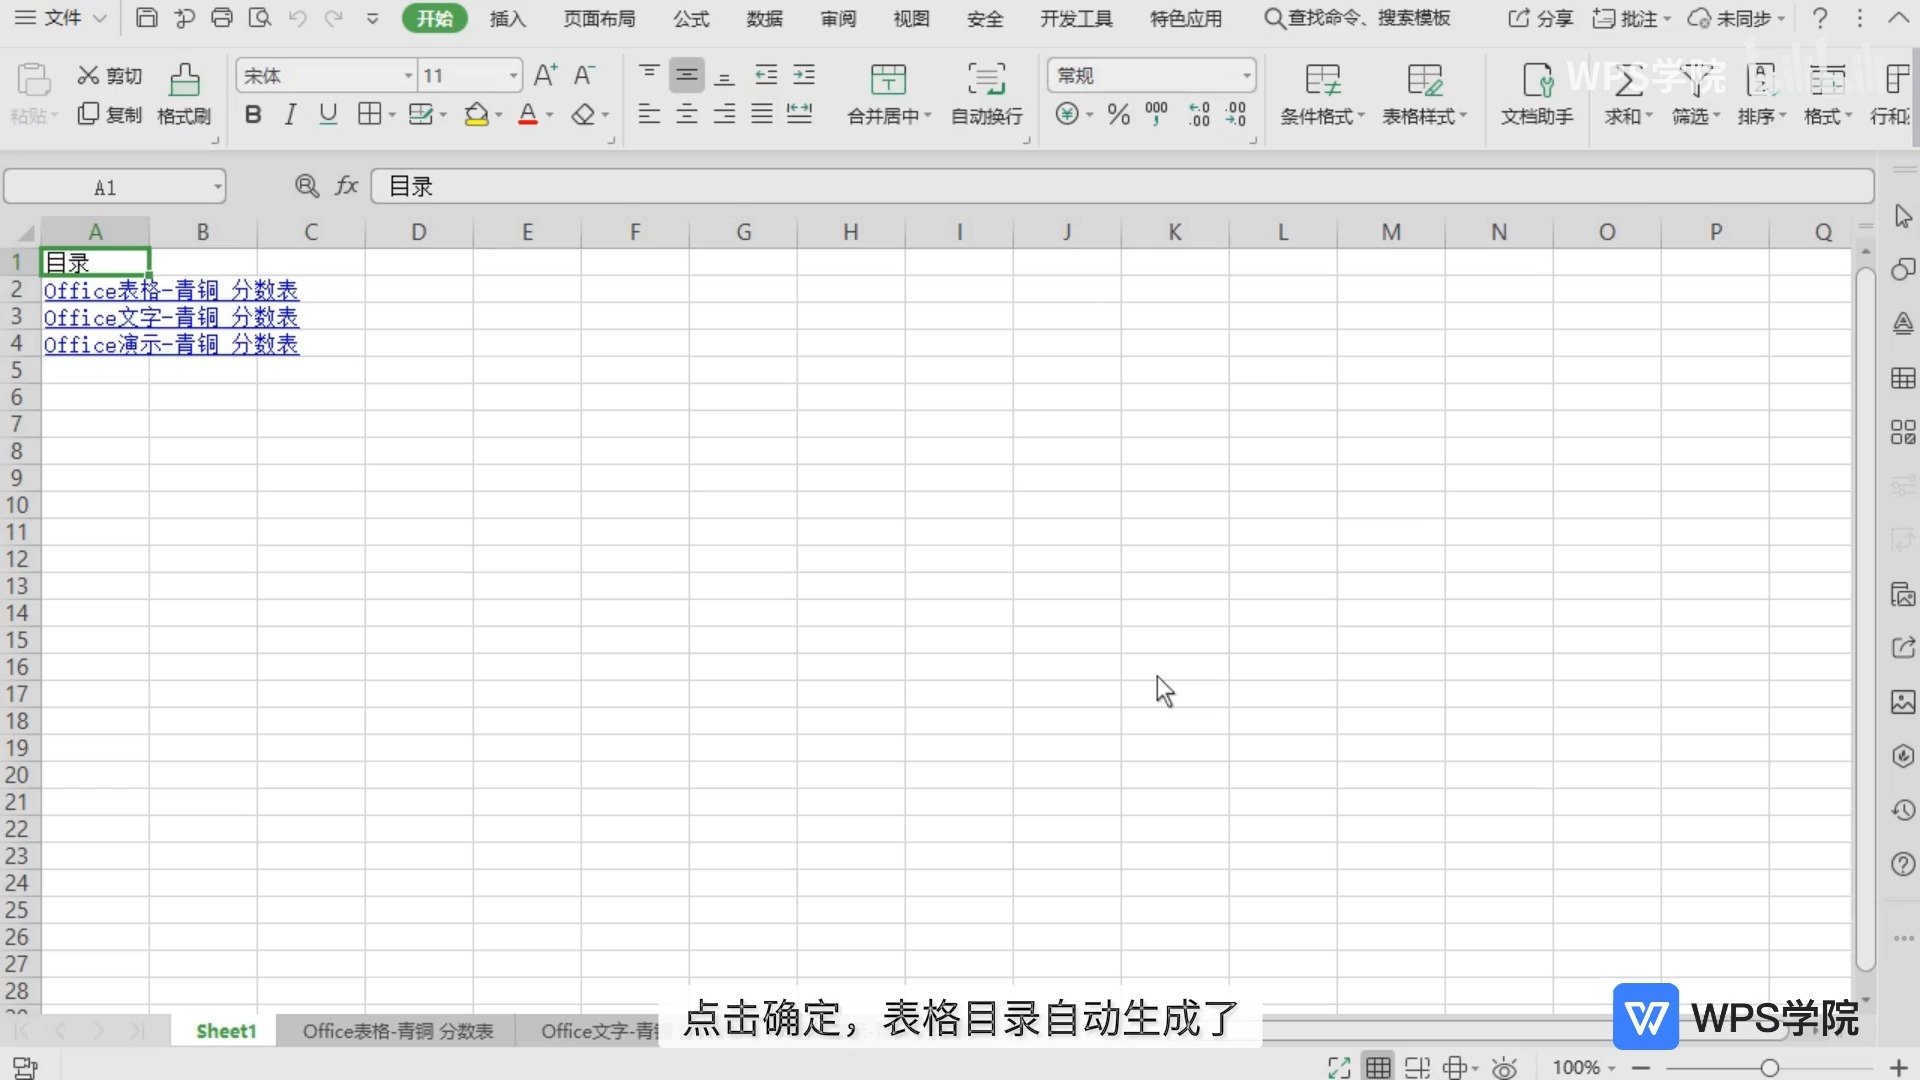Toggle Bold formatting
The width and height of the screenshot is (1920, 1080).
pyautogui.click(x=253, y=115)
